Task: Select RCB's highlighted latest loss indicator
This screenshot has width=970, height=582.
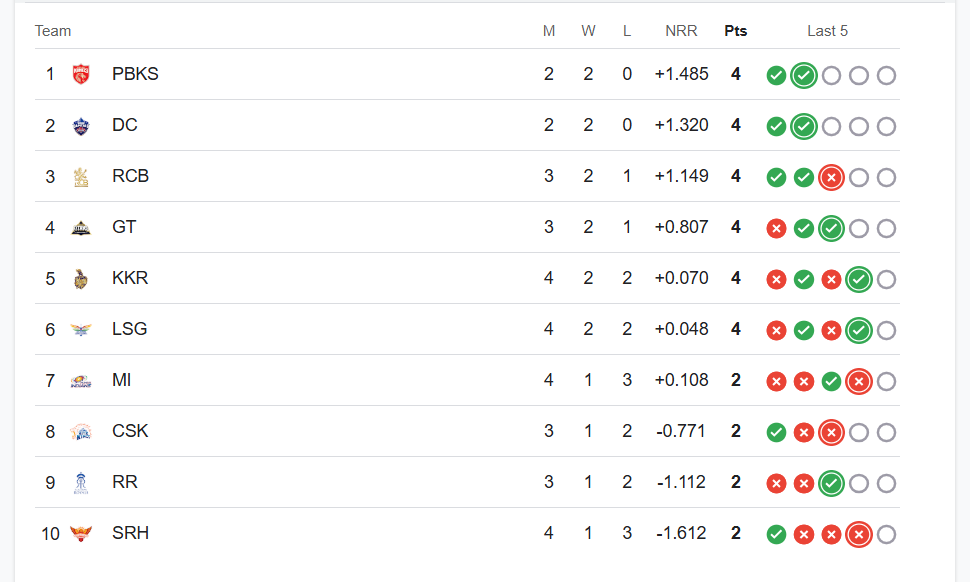Action: (x=831, y=178)
